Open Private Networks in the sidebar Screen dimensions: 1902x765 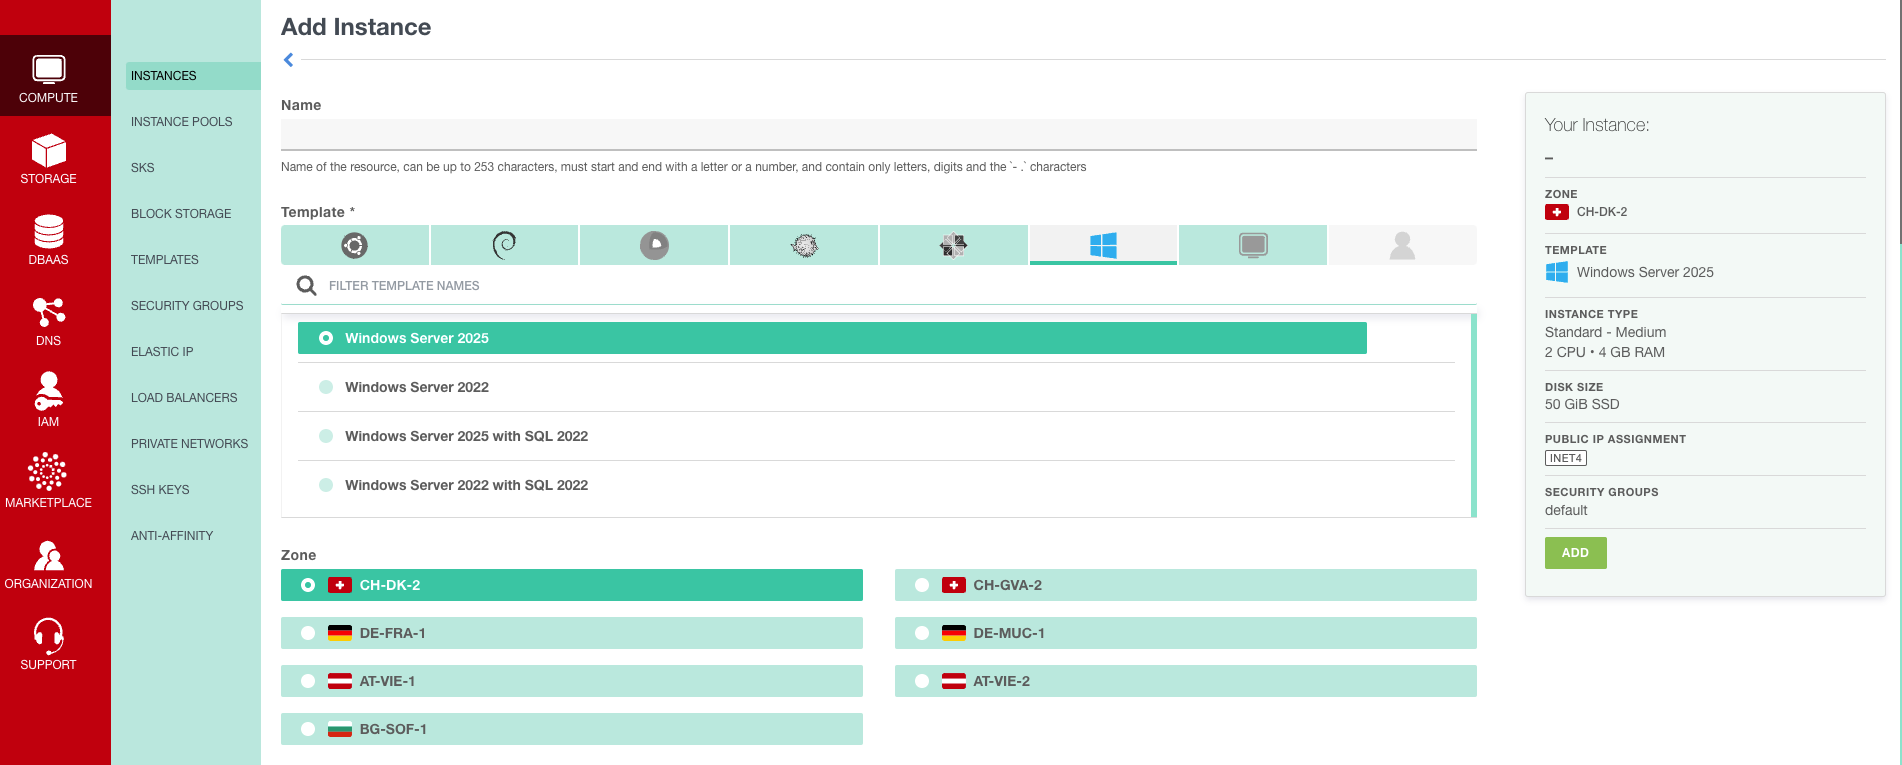(x=189, y=444)
